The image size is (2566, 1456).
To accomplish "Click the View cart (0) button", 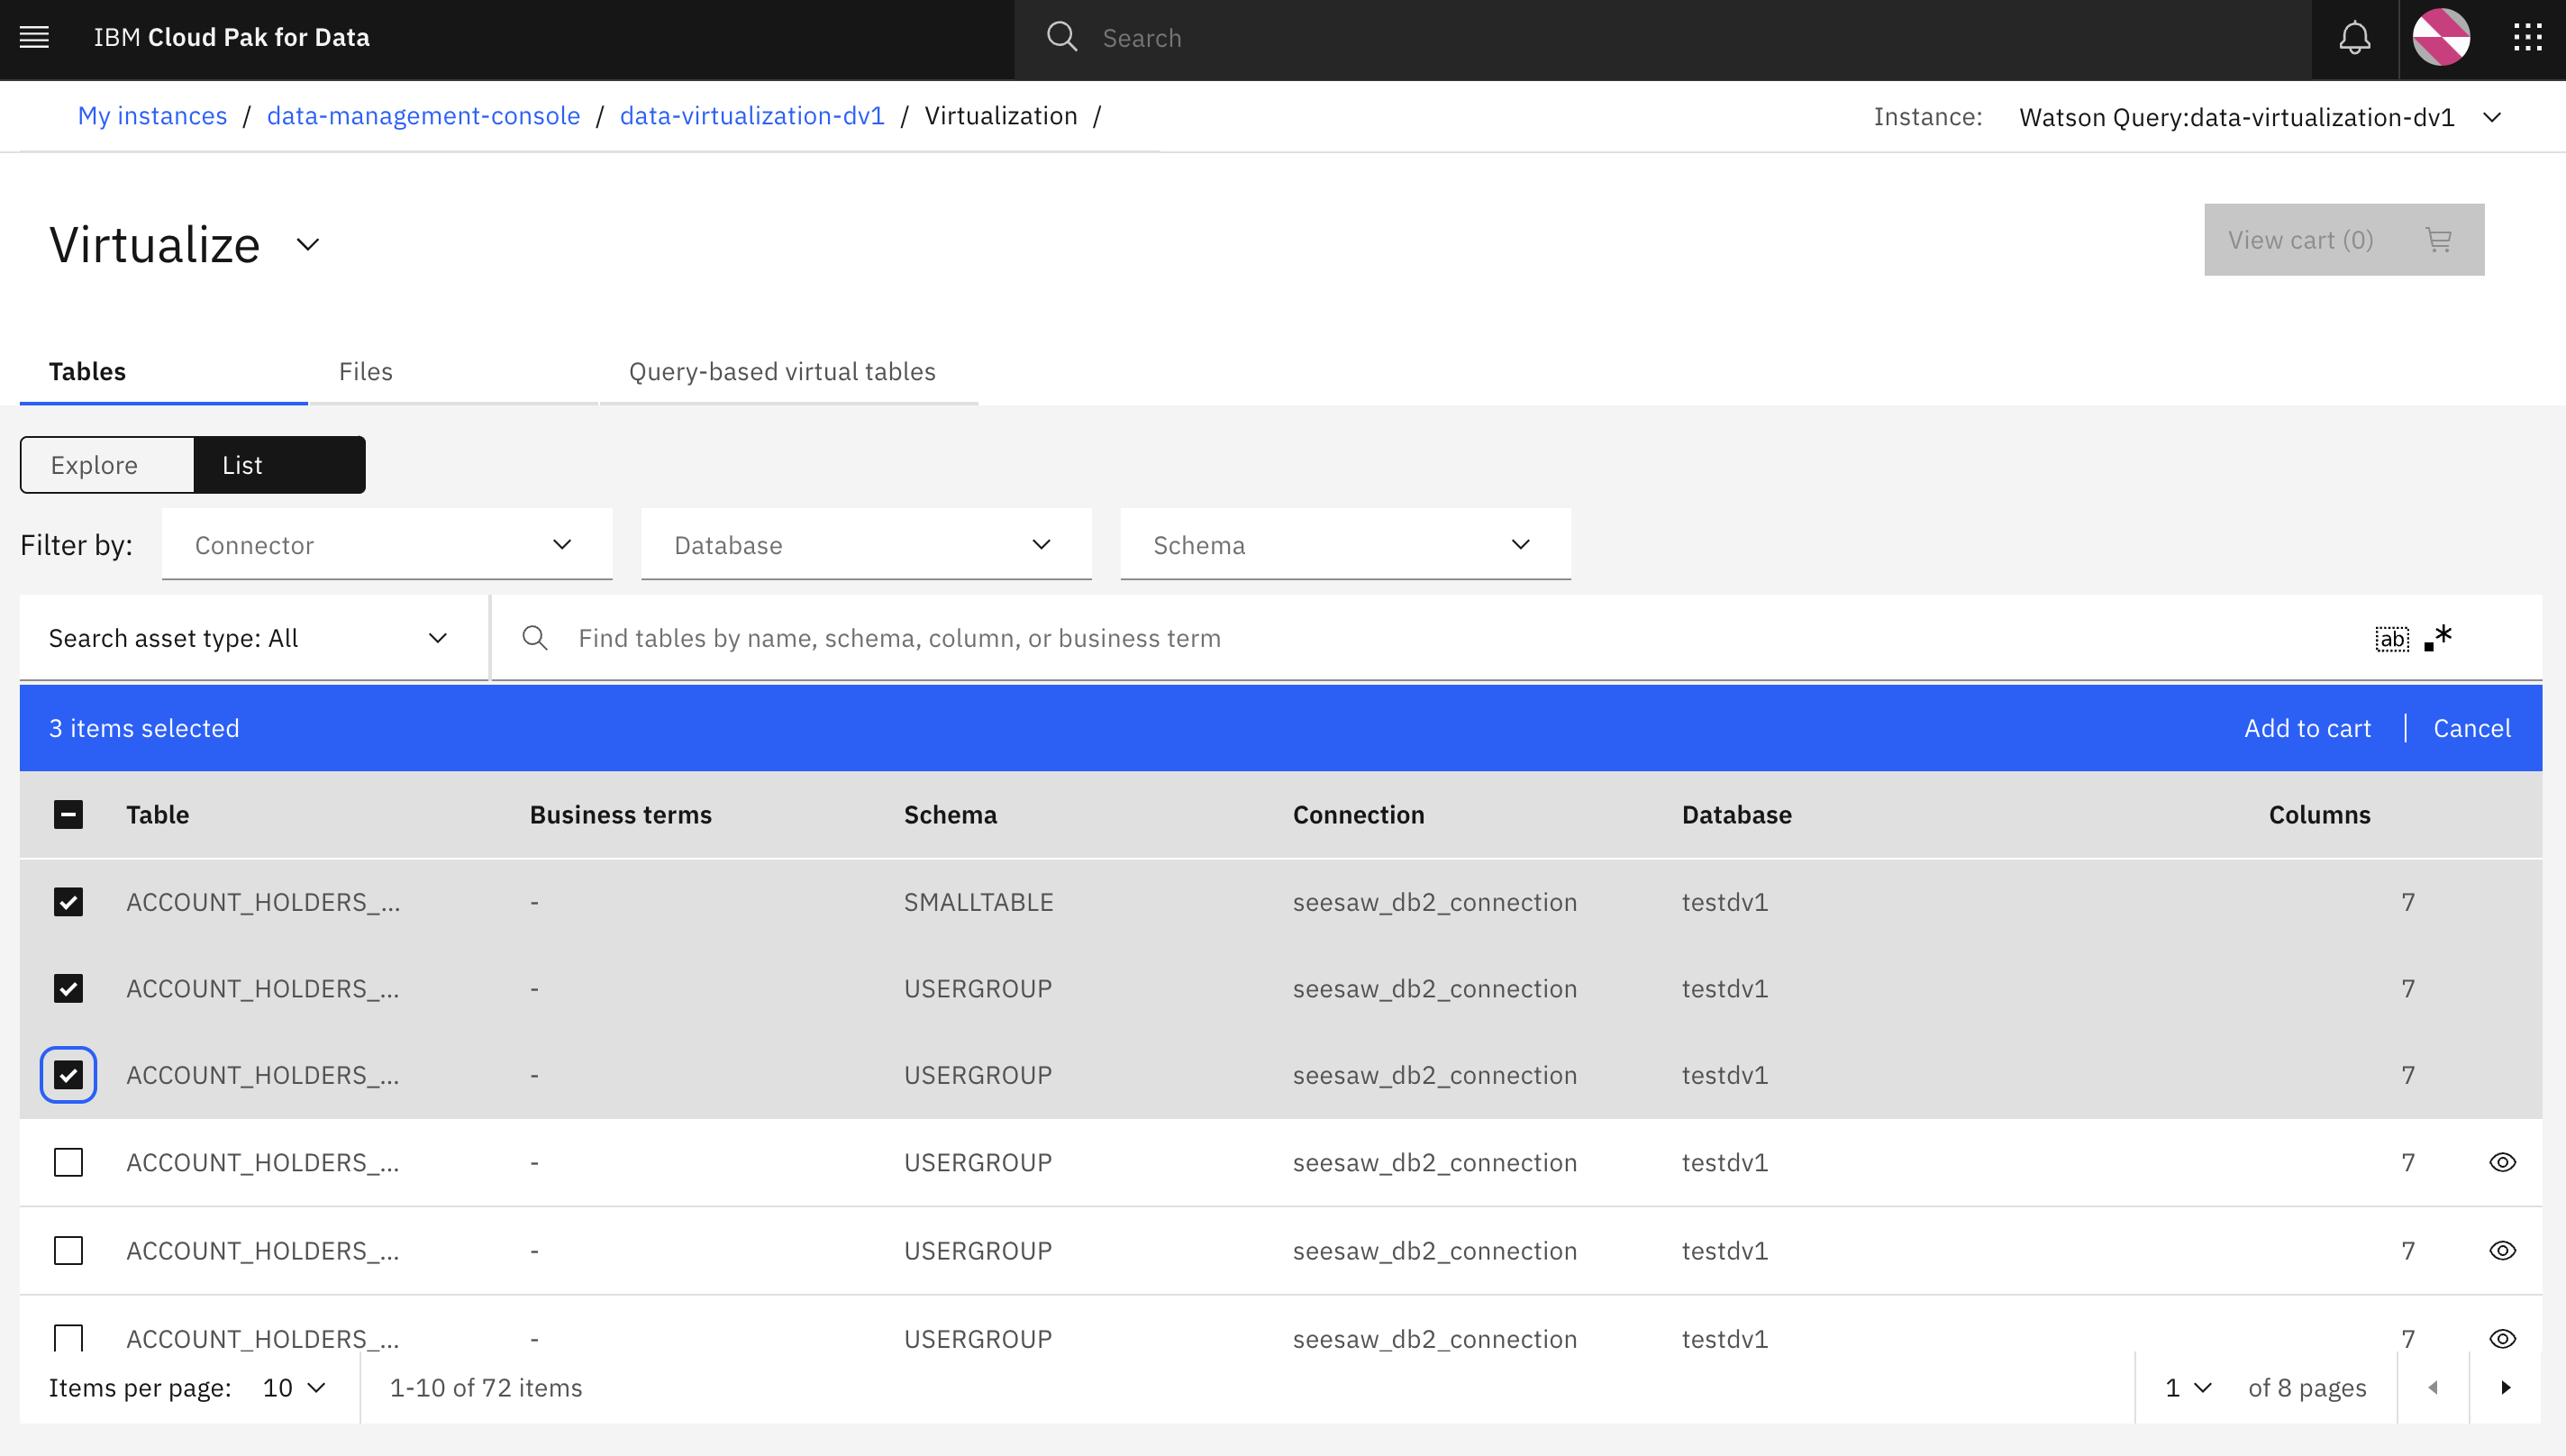I will (x=2343, y=240).
